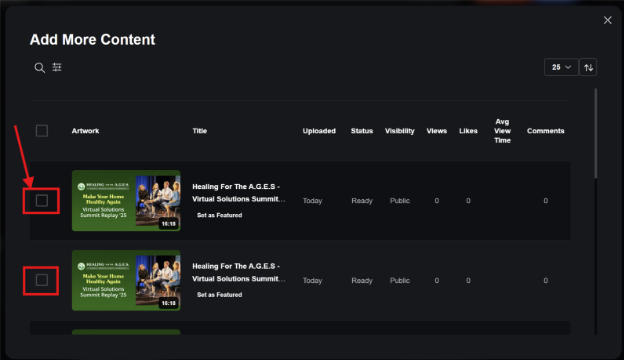Close the Add More Content dialog
Screen dimensions: 624x360
pyautogui.click(x=607, y=20)
